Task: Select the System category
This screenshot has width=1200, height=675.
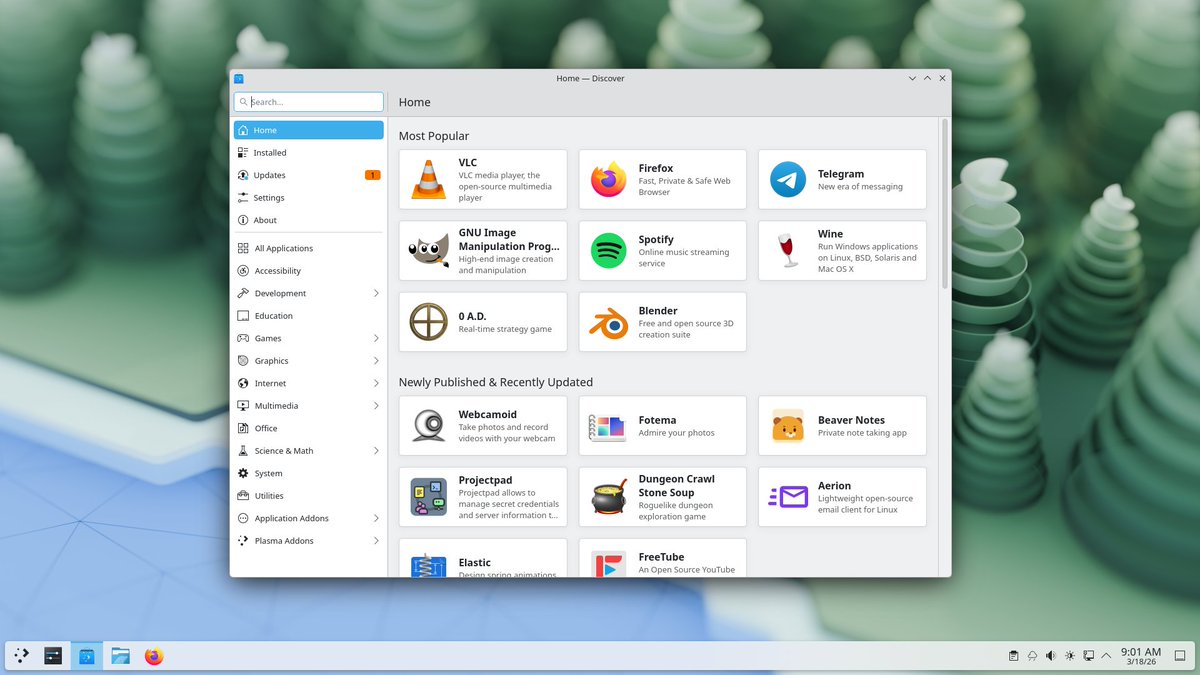Action: [309, 473]
